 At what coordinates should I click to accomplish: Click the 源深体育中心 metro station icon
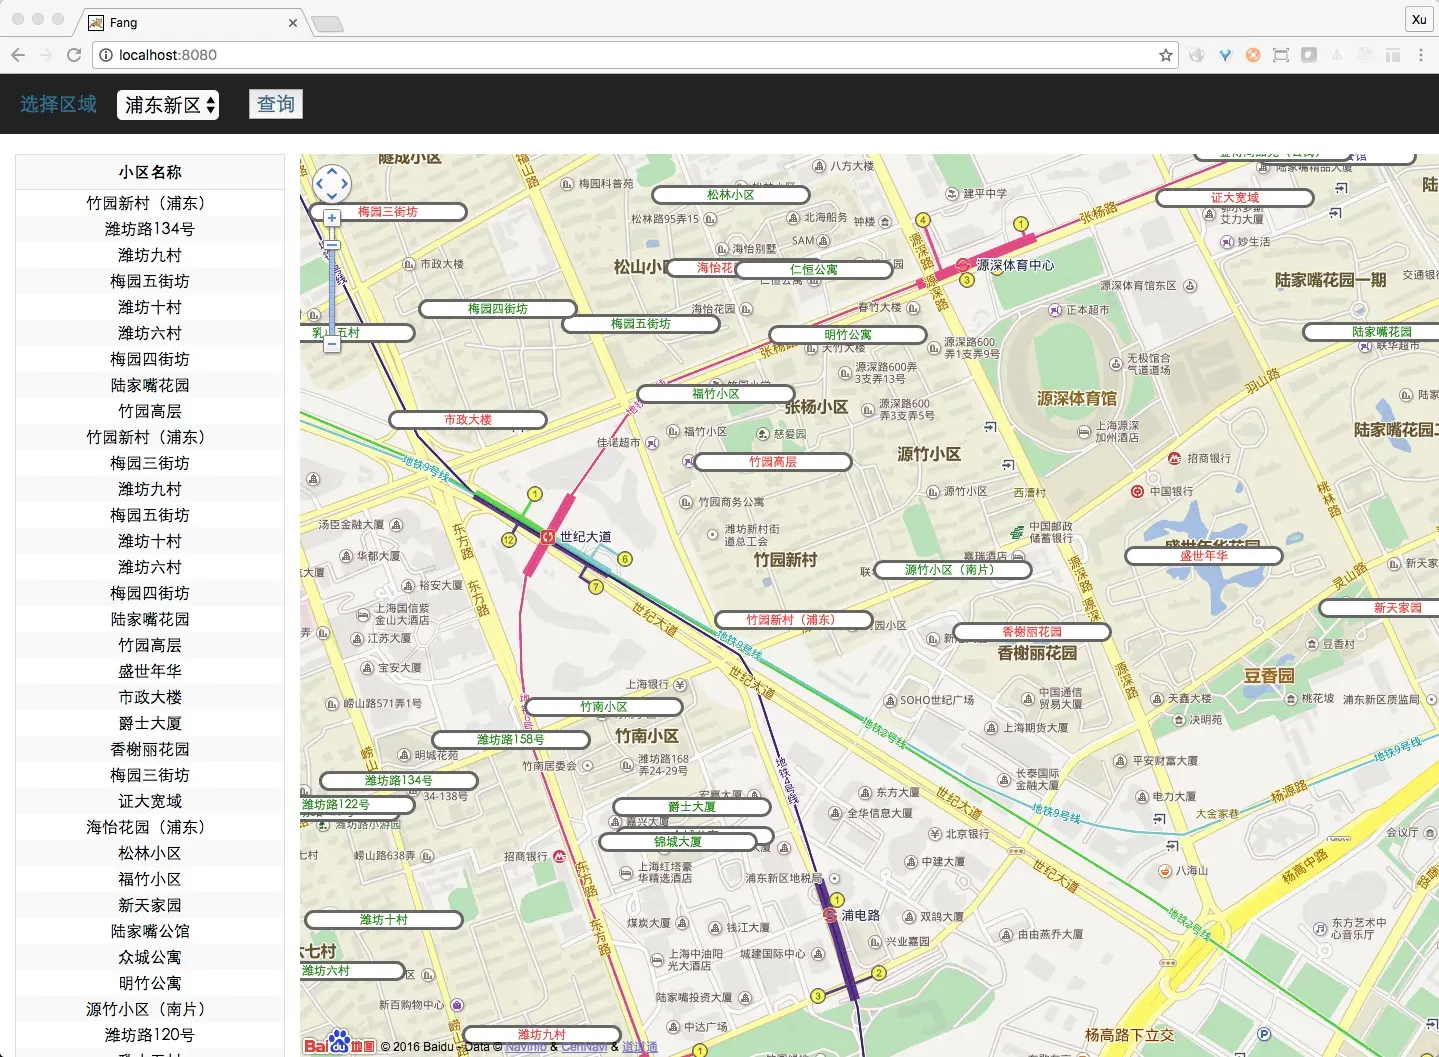[963, 265]
